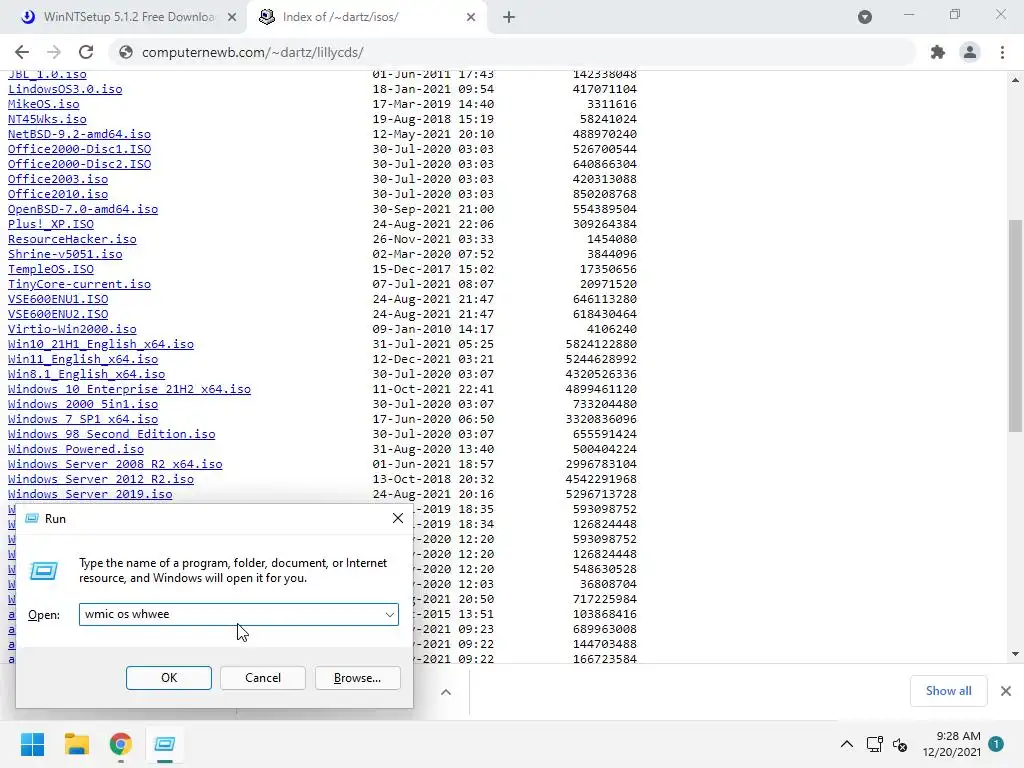This screenshot has width=1024, height=768.
Task: Open the Win8.1_English_x64.iso link
Action: pos(86,374)
